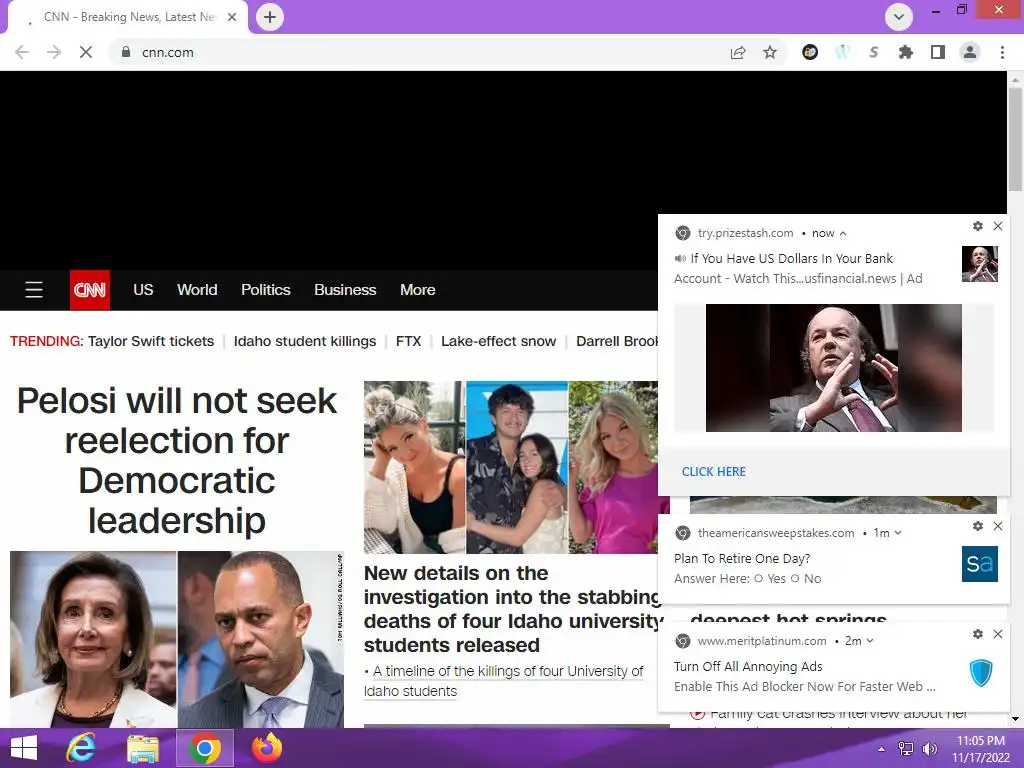Click the page vertical scrollbar thumb
The image size is (1024, 768).
(x=1015, y=138)
